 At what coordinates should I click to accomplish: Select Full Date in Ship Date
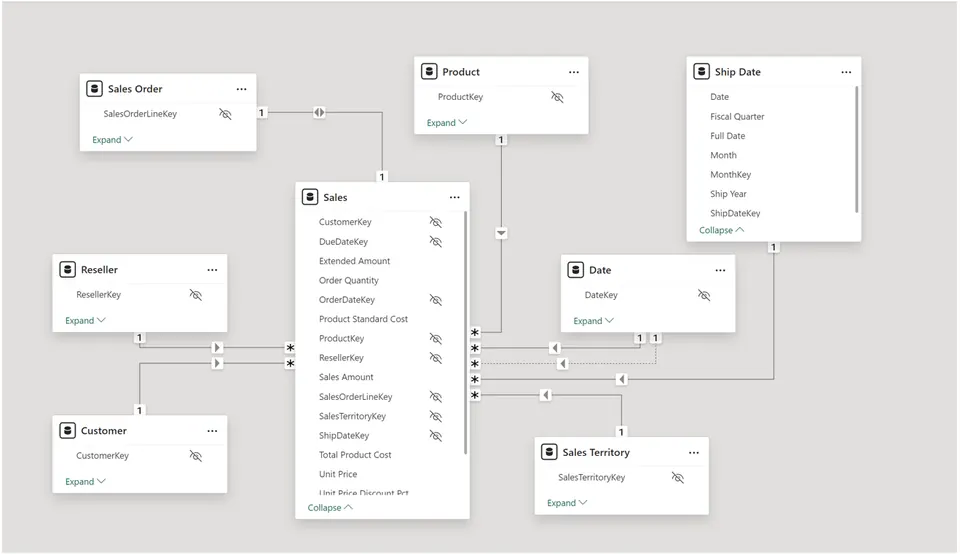pyautogui.click(x=727, y=136)
